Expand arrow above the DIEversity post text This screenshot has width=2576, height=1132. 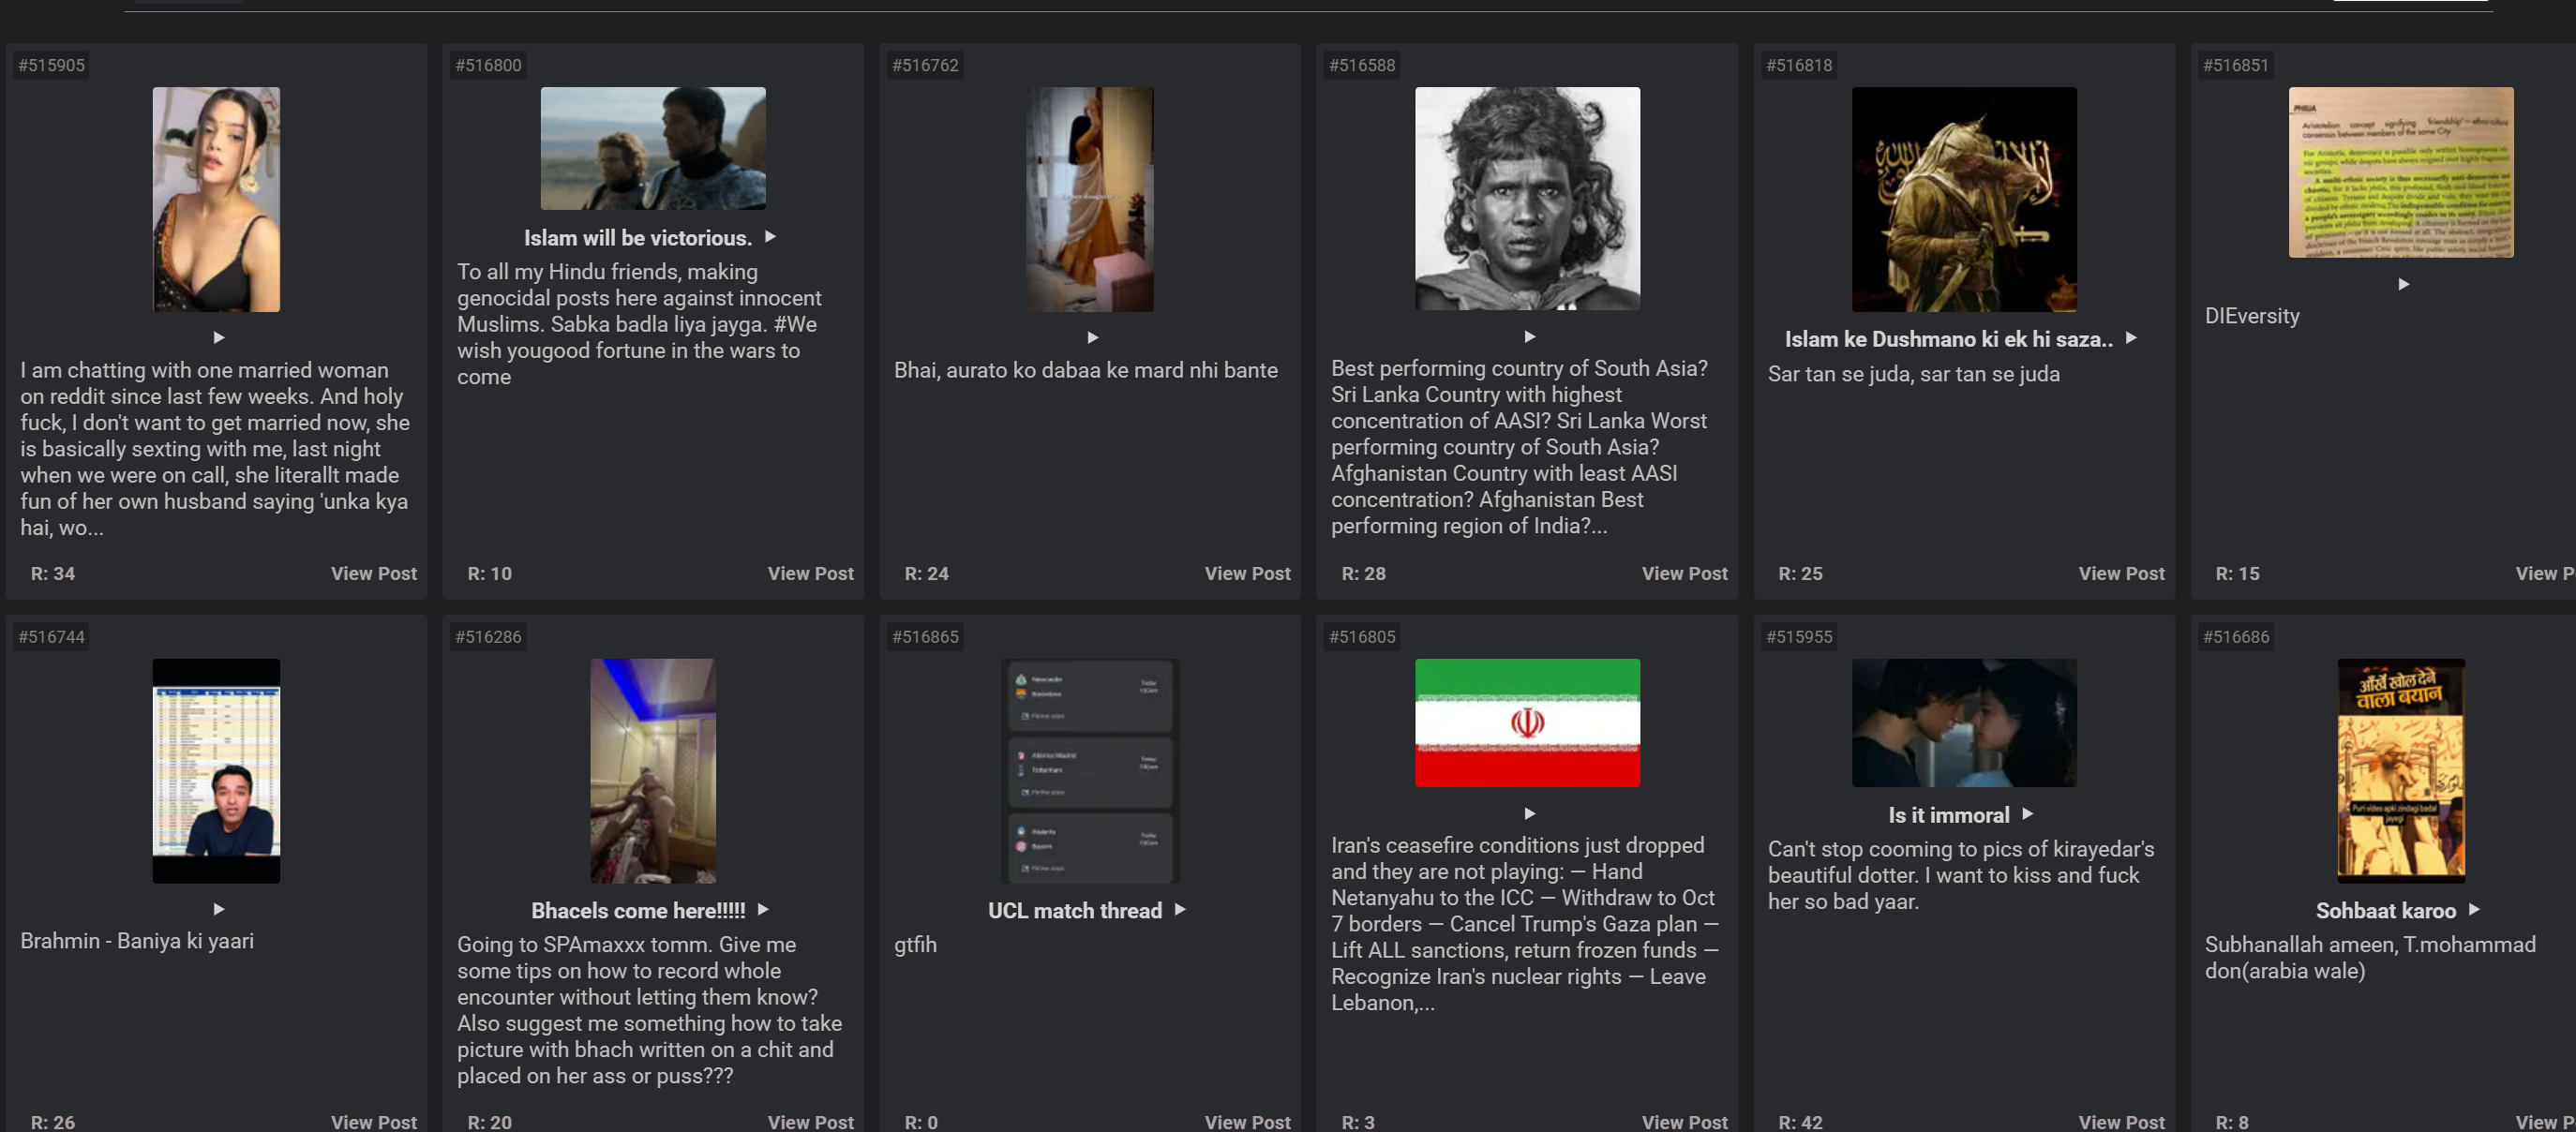pos(2403,284)
